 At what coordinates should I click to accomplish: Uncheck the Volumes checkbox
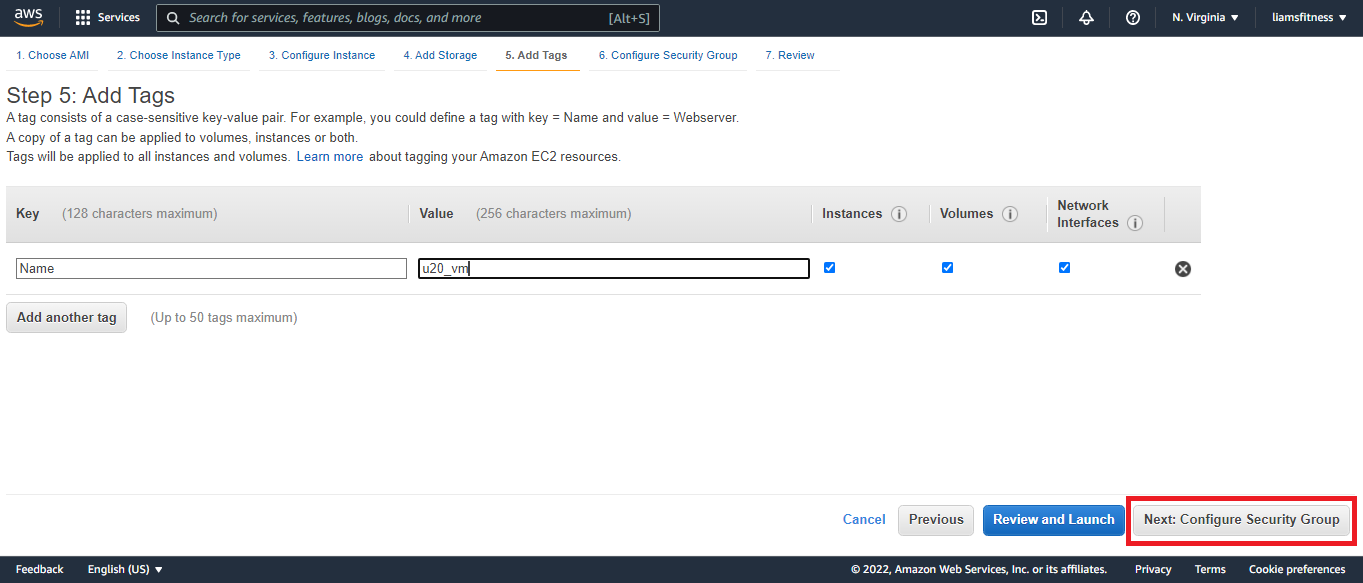tap(947, 268)
